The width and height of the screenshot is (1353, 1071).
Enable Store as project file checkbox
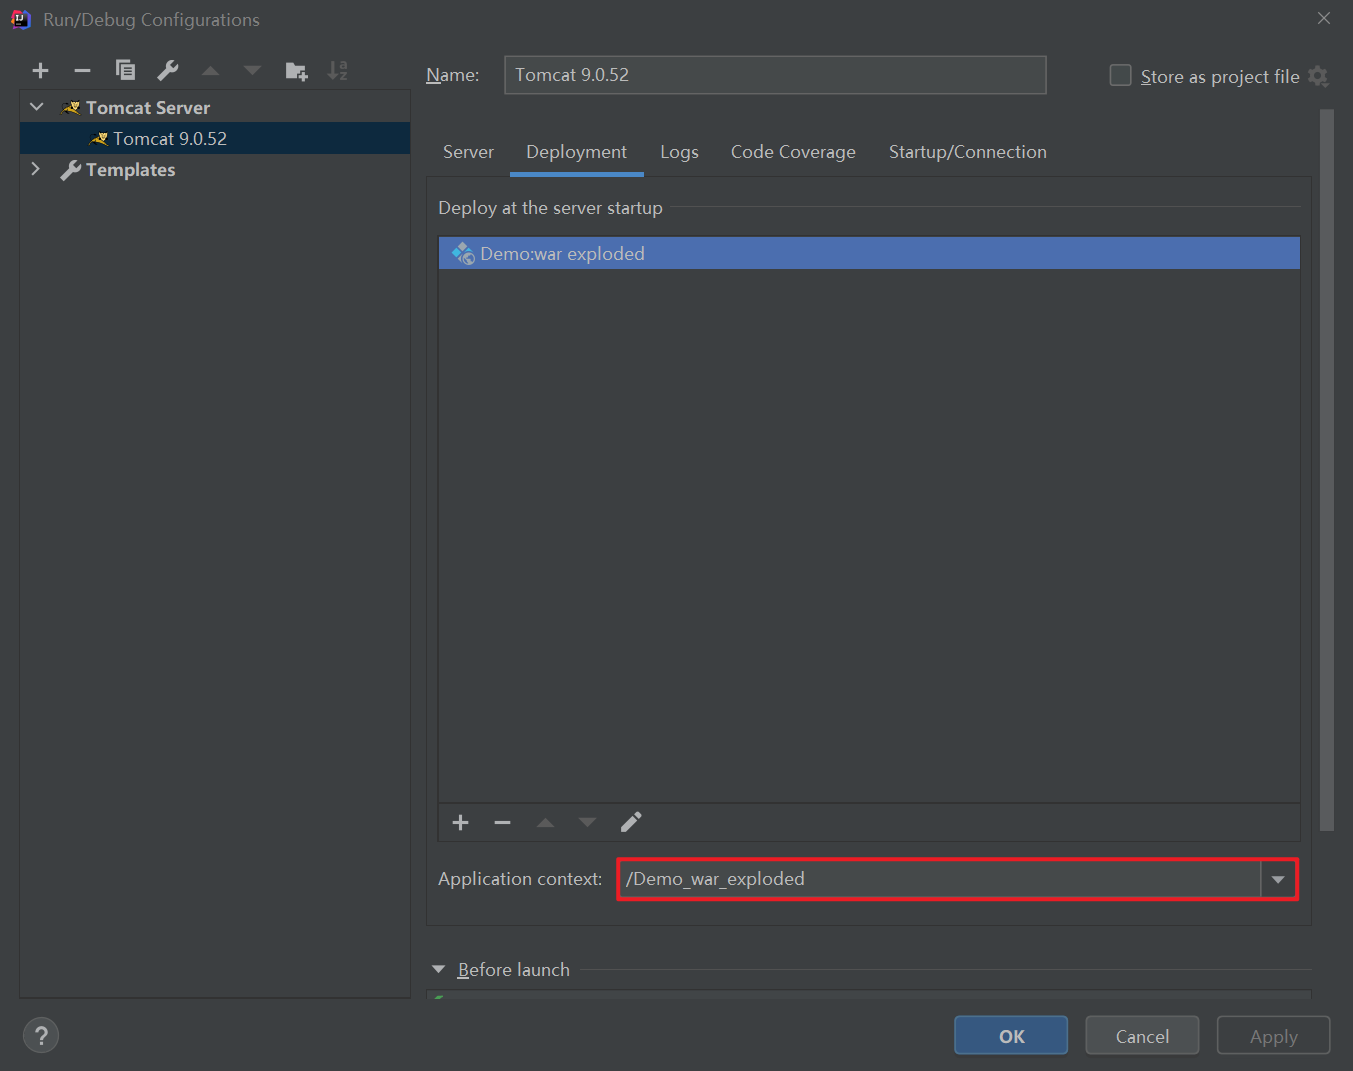[x=1120, y=76]
